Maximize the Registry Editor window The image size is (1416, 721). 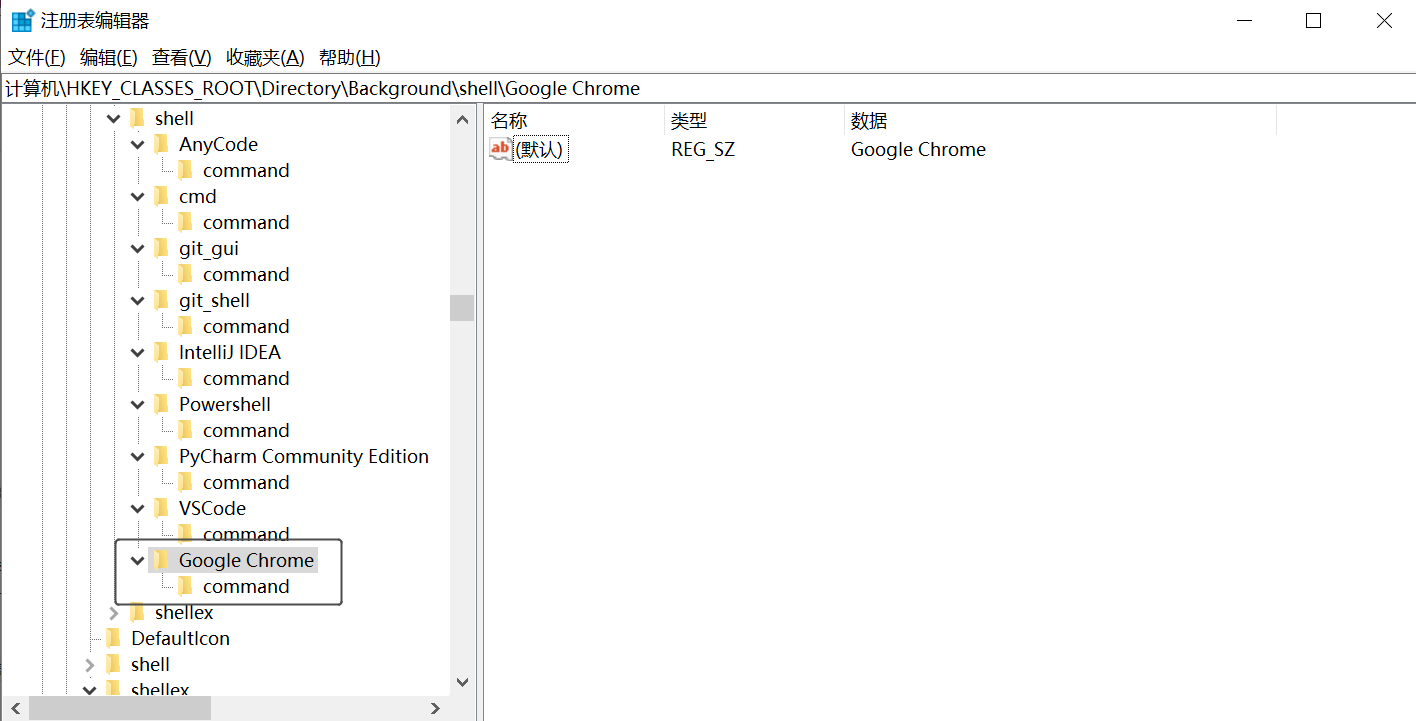(x=1314, y=21)
